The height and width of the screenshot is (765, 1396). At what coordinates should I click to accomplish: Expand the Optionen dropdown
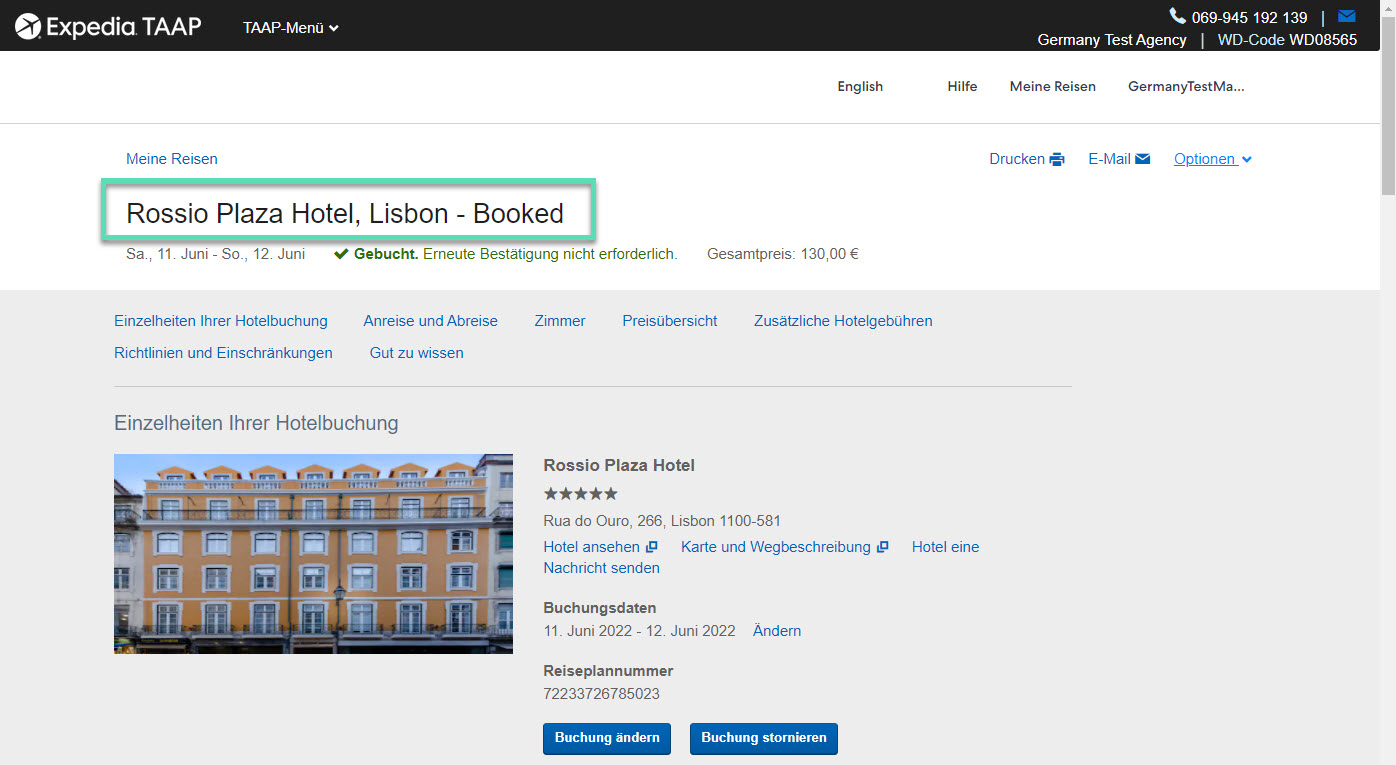pyautogui.click(x=1213, y=159)
